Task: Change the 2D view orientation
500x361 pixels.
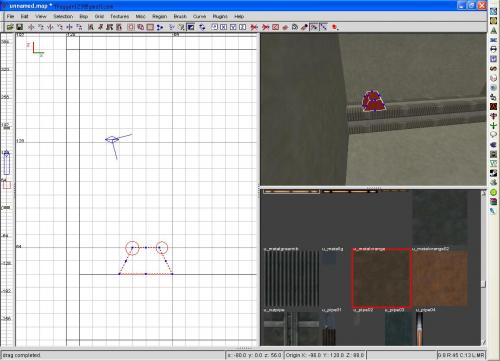Action: (172, 27)
